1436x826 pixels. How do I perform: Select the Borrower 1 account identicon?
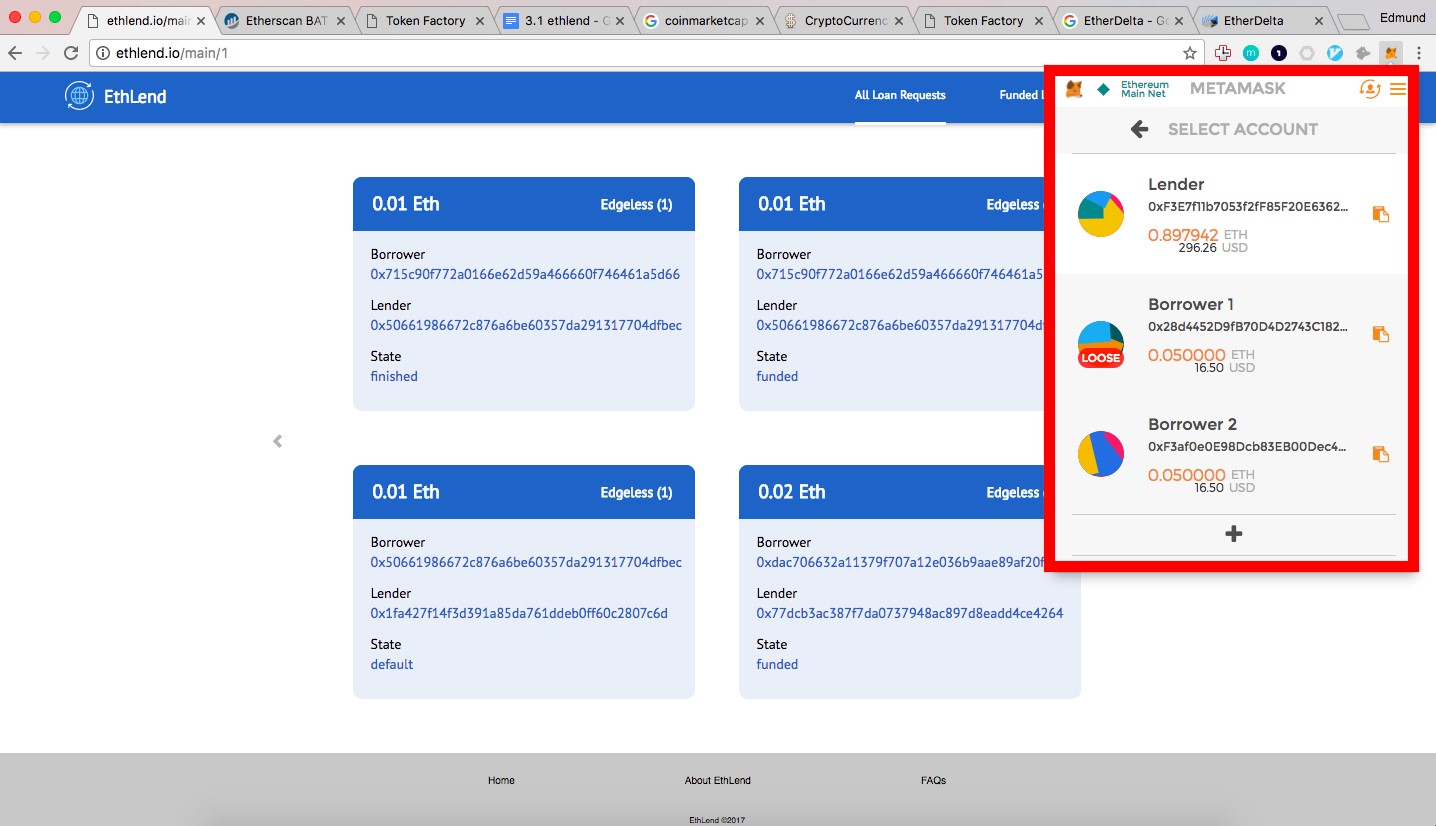(1101, 344)
